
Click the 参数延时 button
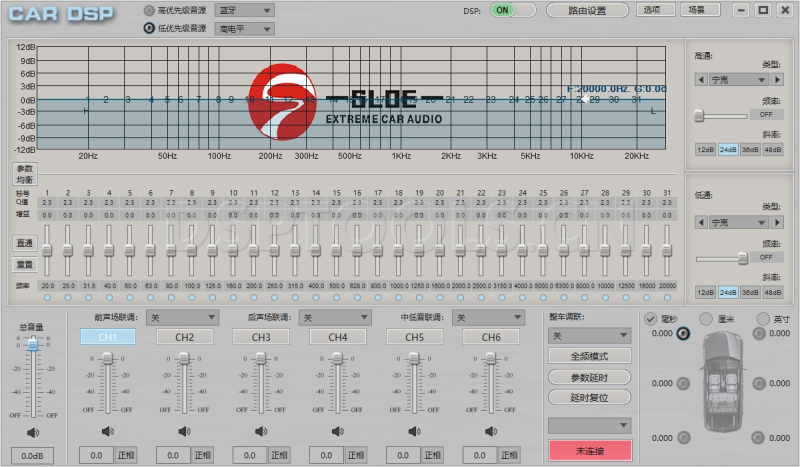tap(589, 377)
